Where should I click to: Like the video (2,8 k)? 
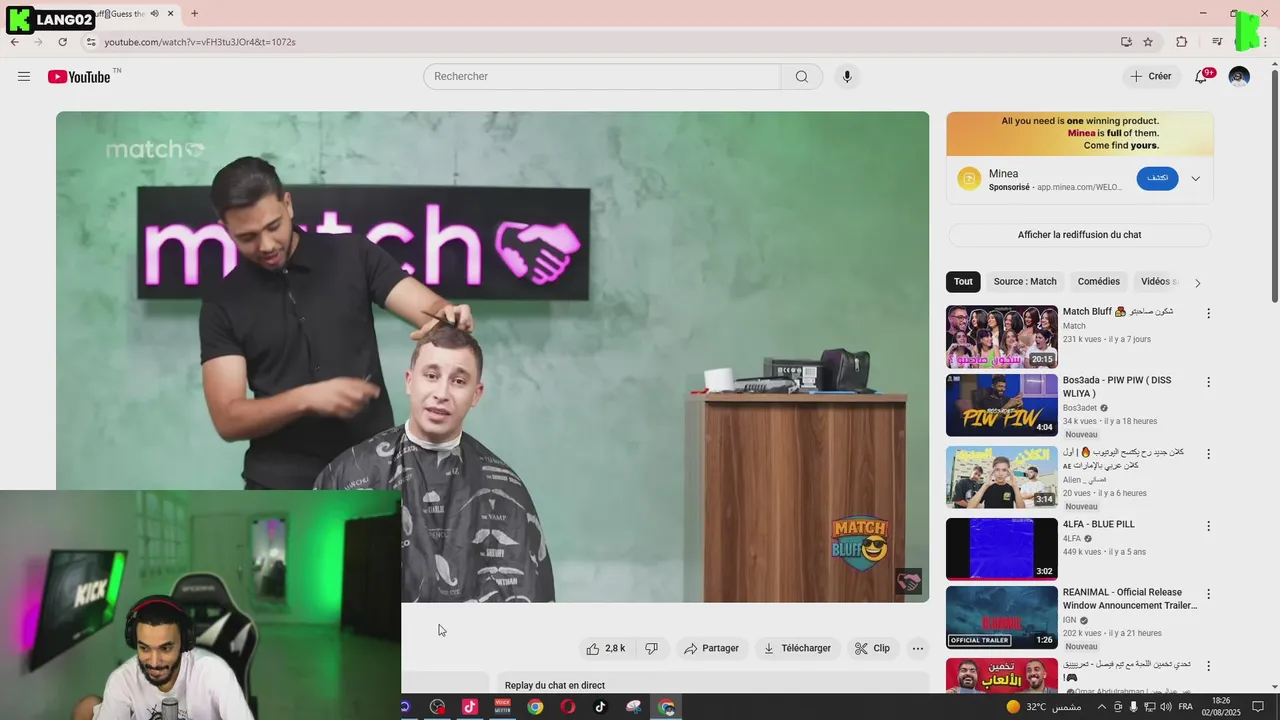(606, 648)
